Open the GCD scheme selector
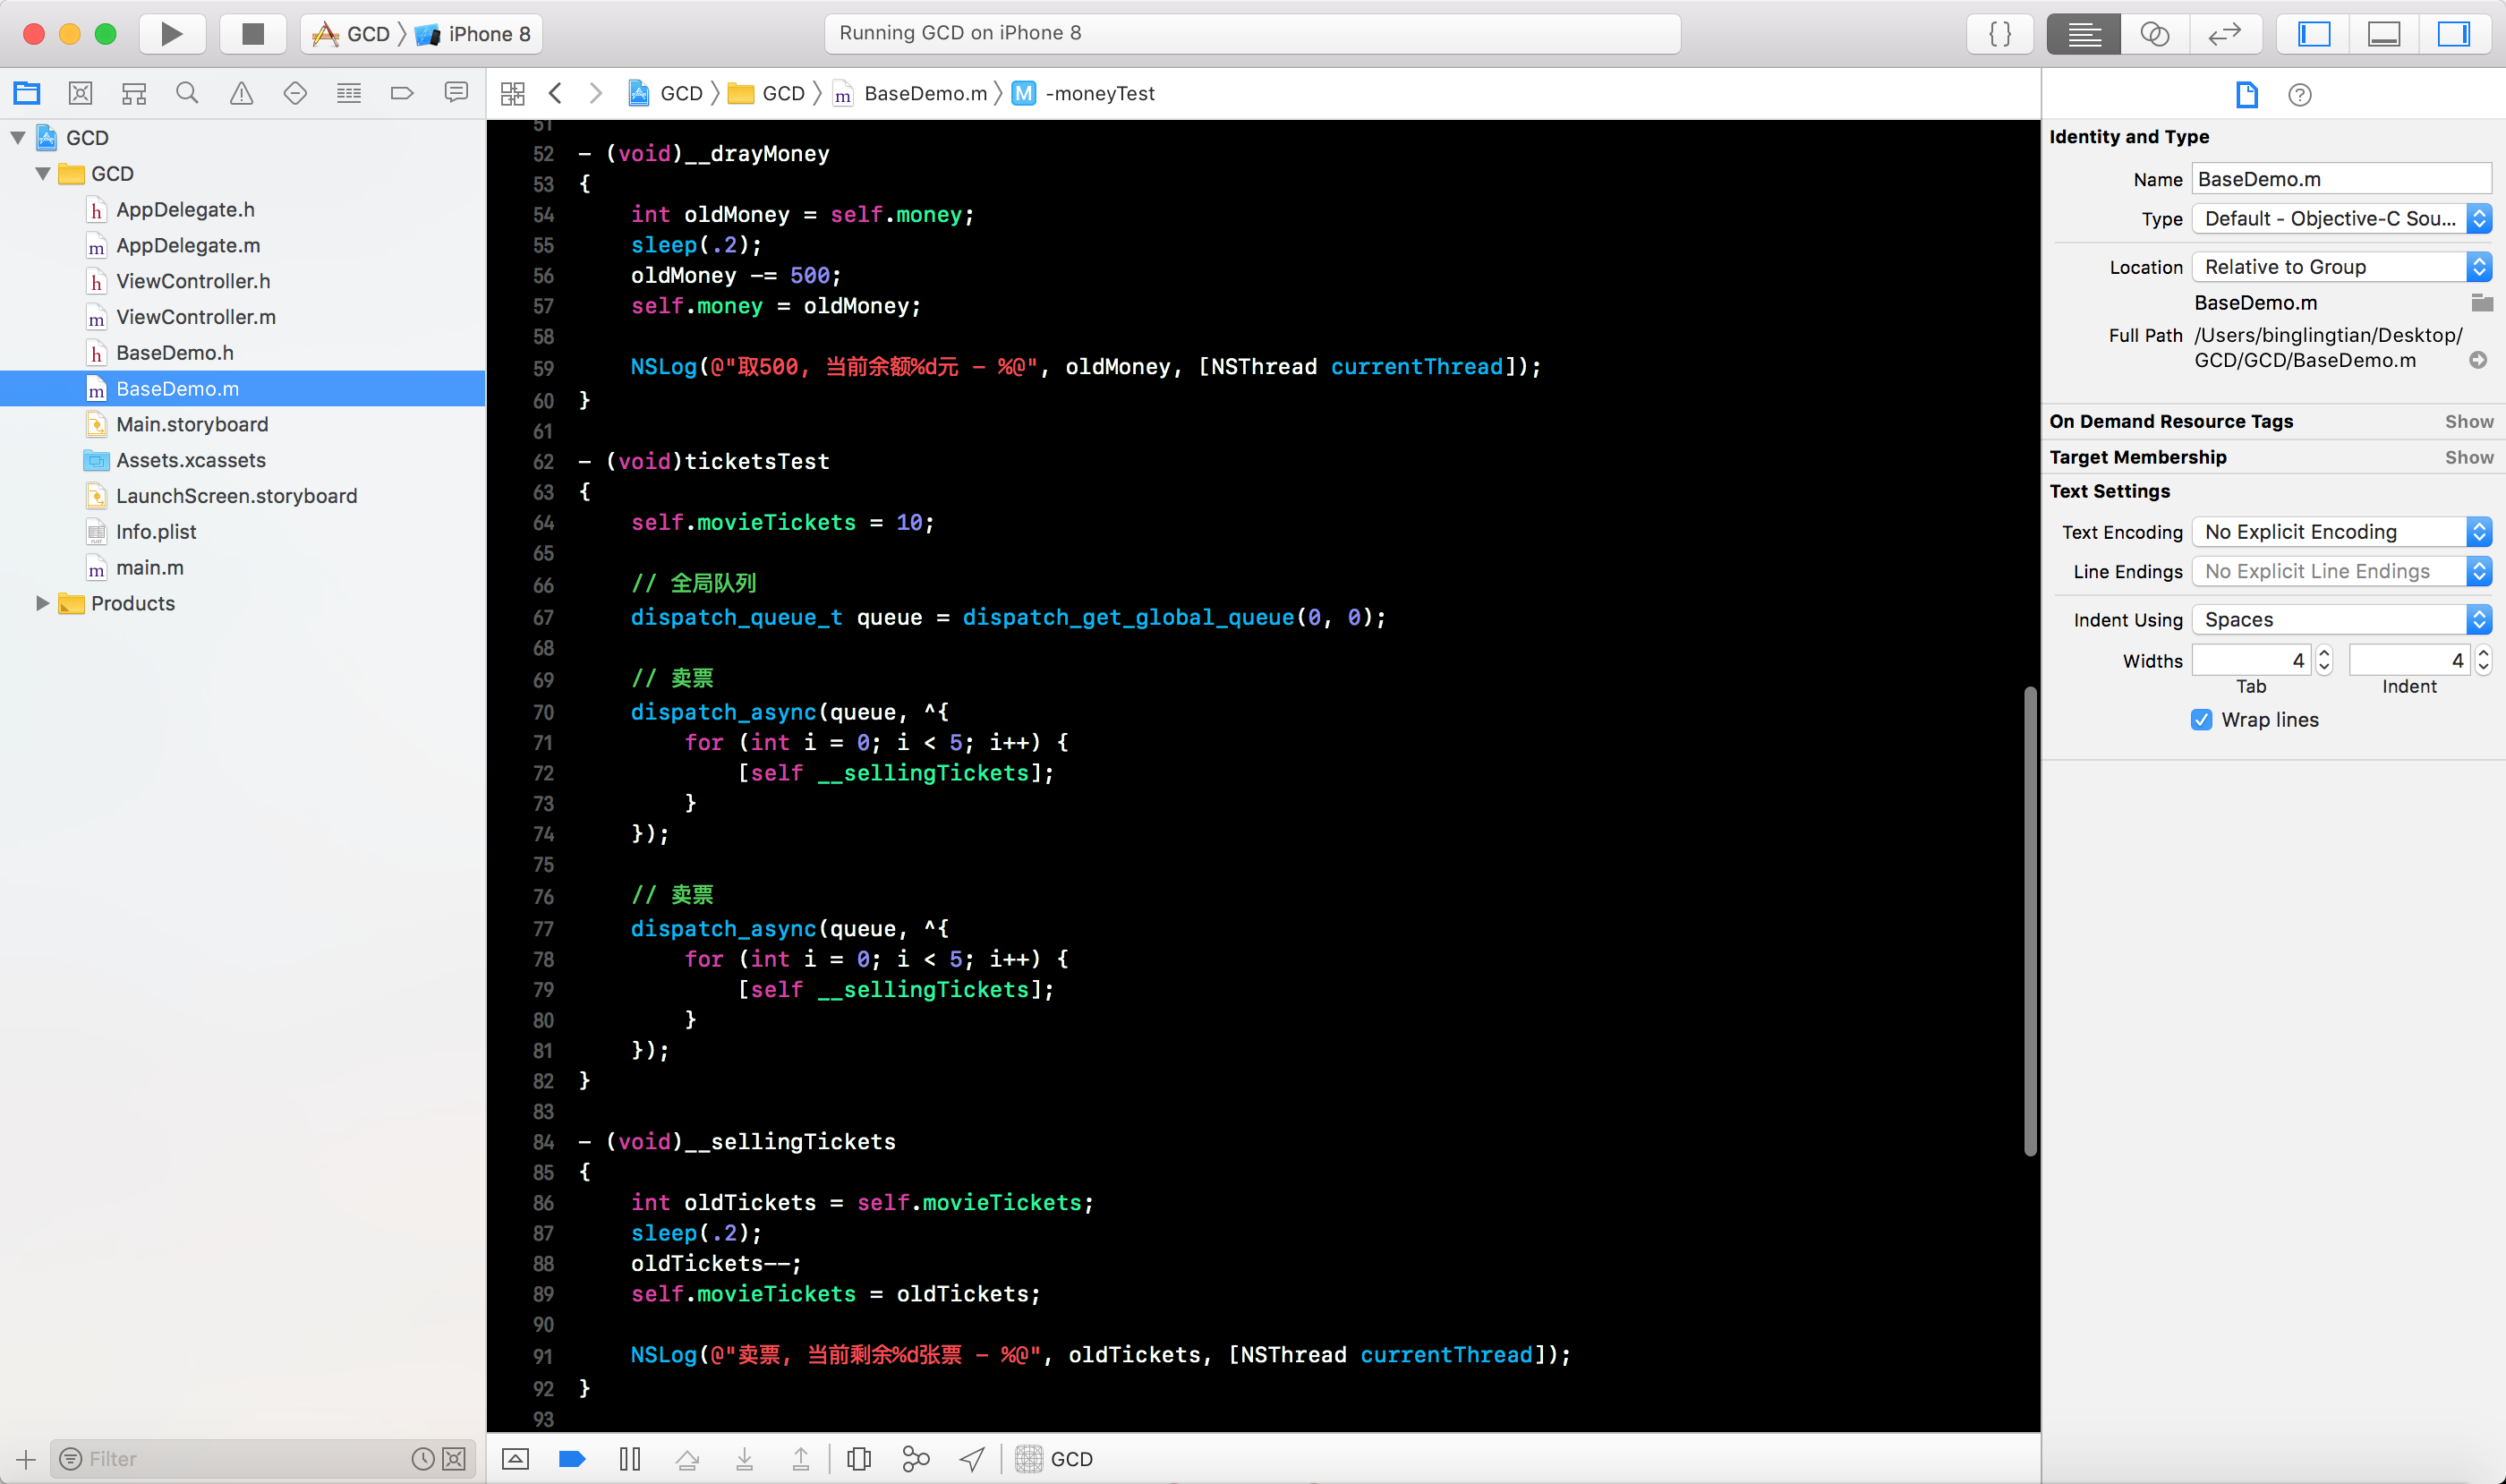This screenshot has height=1484, width=2506. point(352,34)
